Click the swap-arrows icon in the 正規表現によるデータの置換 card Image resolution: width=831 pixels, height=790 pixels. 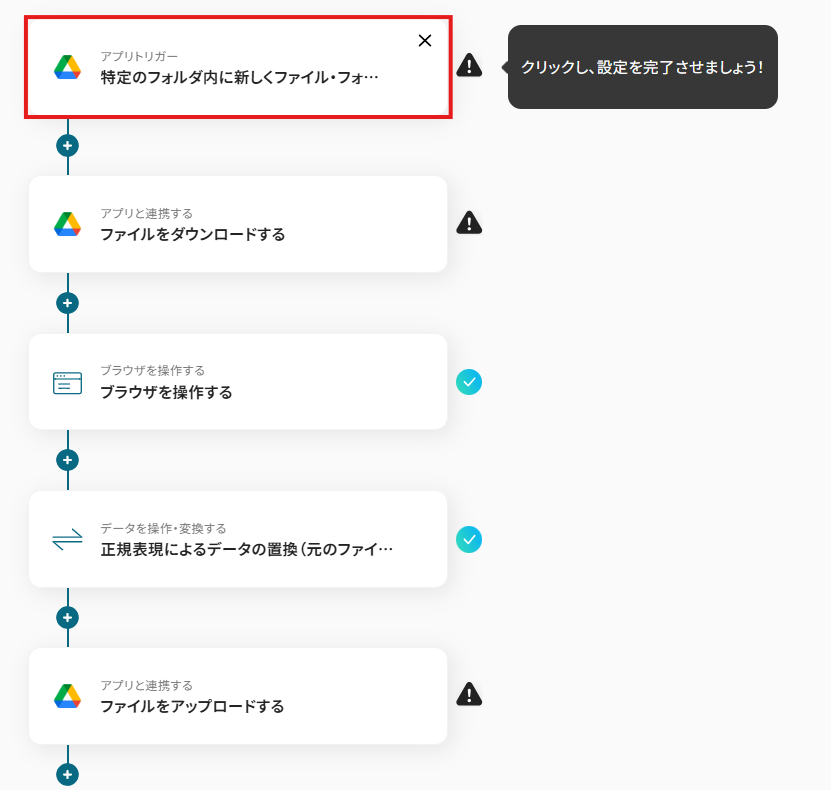(67, 539)
